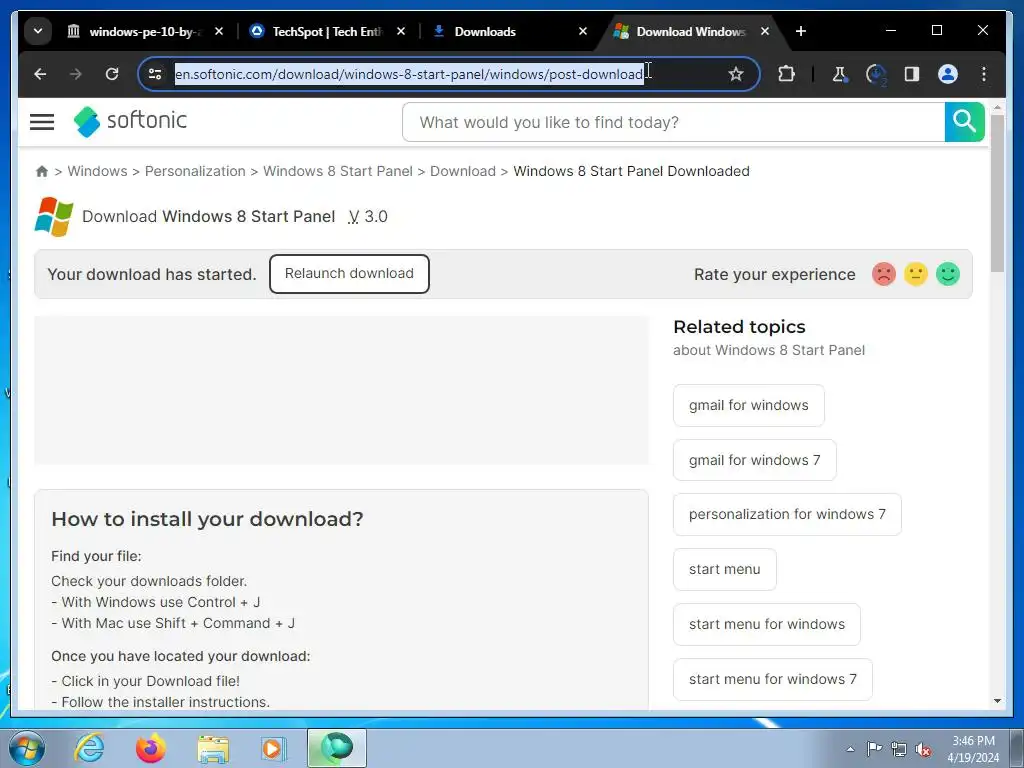
Task: Click the taskbar clock 3:46 PM
Action: (973, 749)
